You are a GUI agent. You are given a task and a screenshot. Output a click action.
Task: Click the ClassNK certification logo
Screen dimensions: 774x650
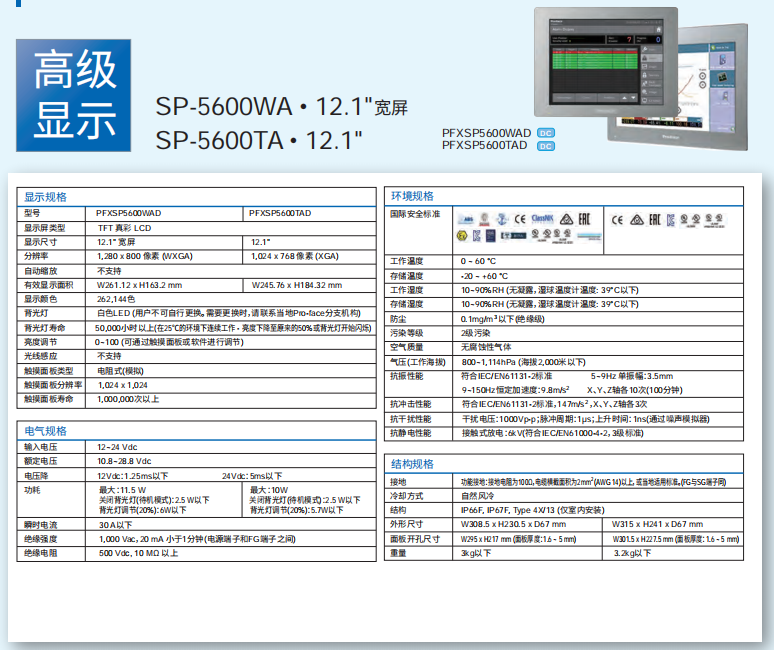[542, 218]
